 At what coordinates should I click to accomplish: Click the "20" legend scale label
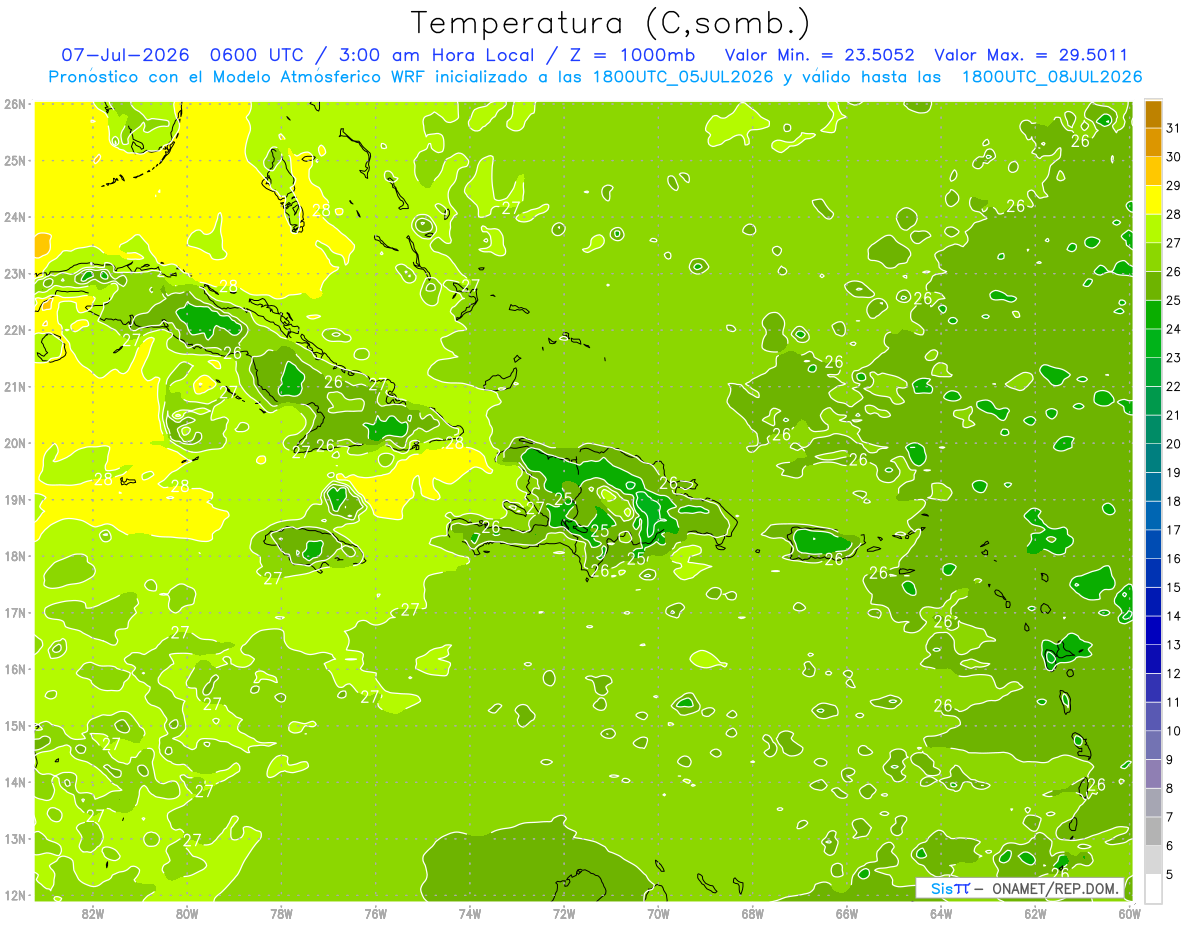click(1174, 443)
